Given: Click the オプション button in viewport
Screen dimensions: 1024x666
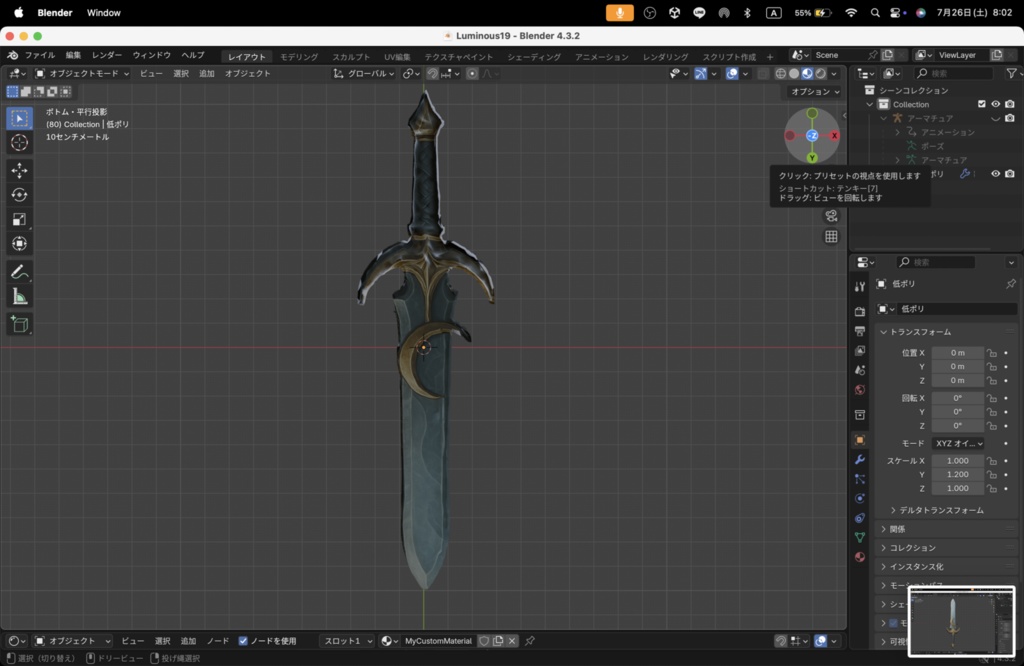Looking at the screenshot, I should (813, 92).
